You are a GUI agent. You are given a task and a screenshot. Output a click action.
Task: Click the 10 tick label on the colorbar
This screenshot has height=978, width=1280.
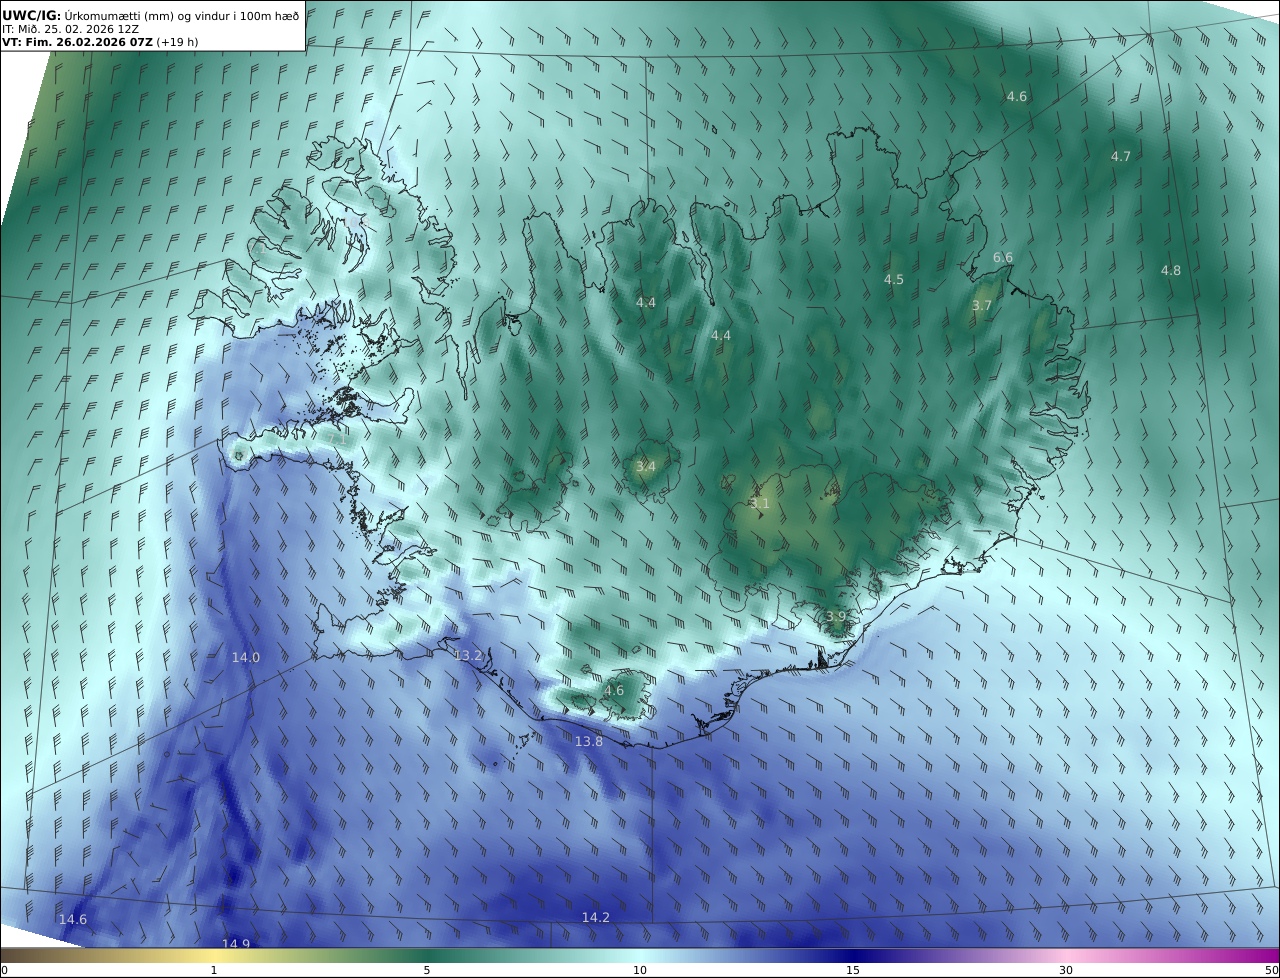[x=640, y=971]
